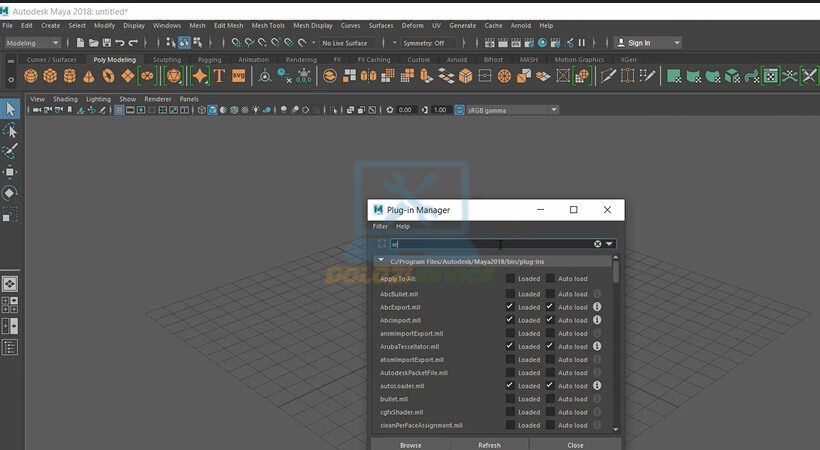Select the Scale tool in toolbox
This screenshot has height=450, width=820.
pos(10,215)
